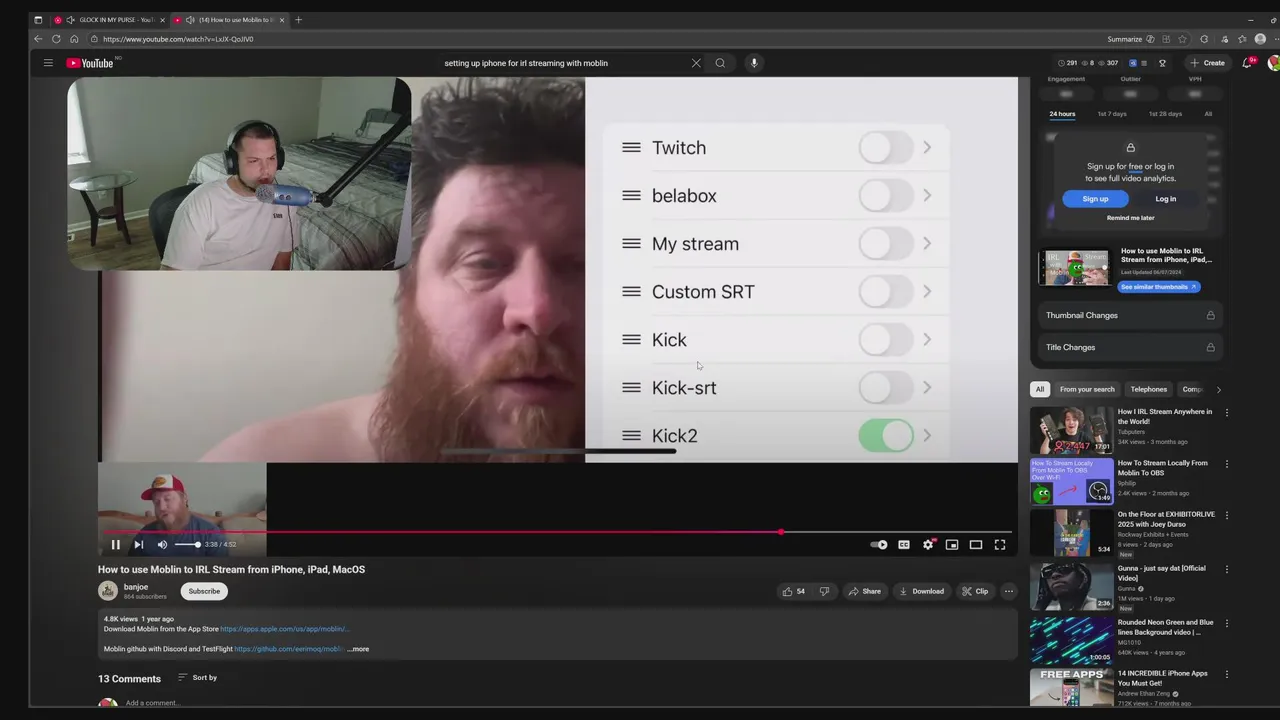Expand the Title Changes row
This screenshot has height=720, width=1280.
pyautogui.click(x=1130, y=347)
